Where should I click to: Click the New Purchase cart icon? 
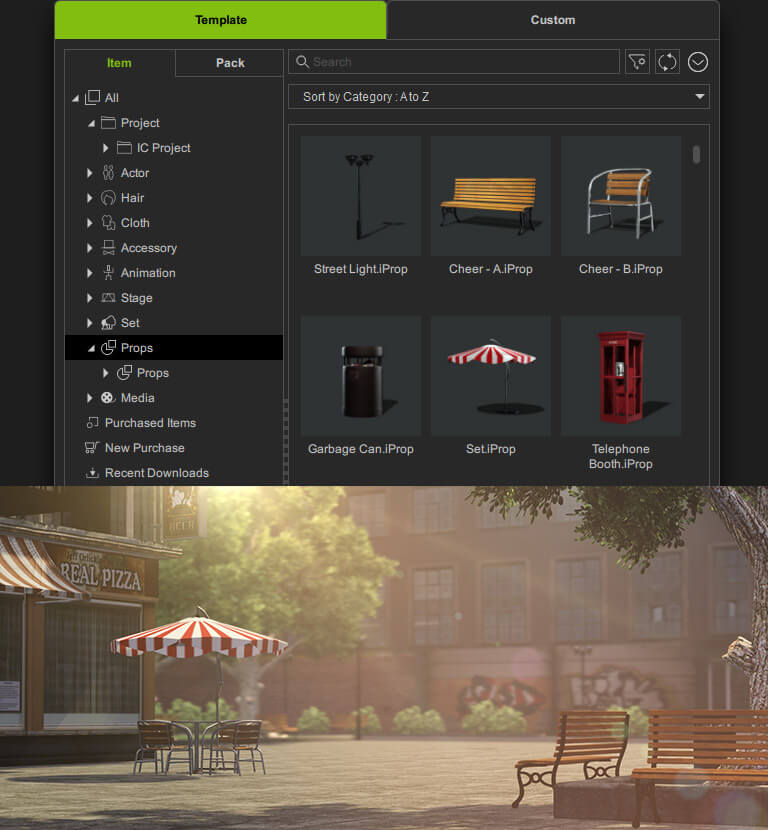pyautogui.click(x=92, y=448)
